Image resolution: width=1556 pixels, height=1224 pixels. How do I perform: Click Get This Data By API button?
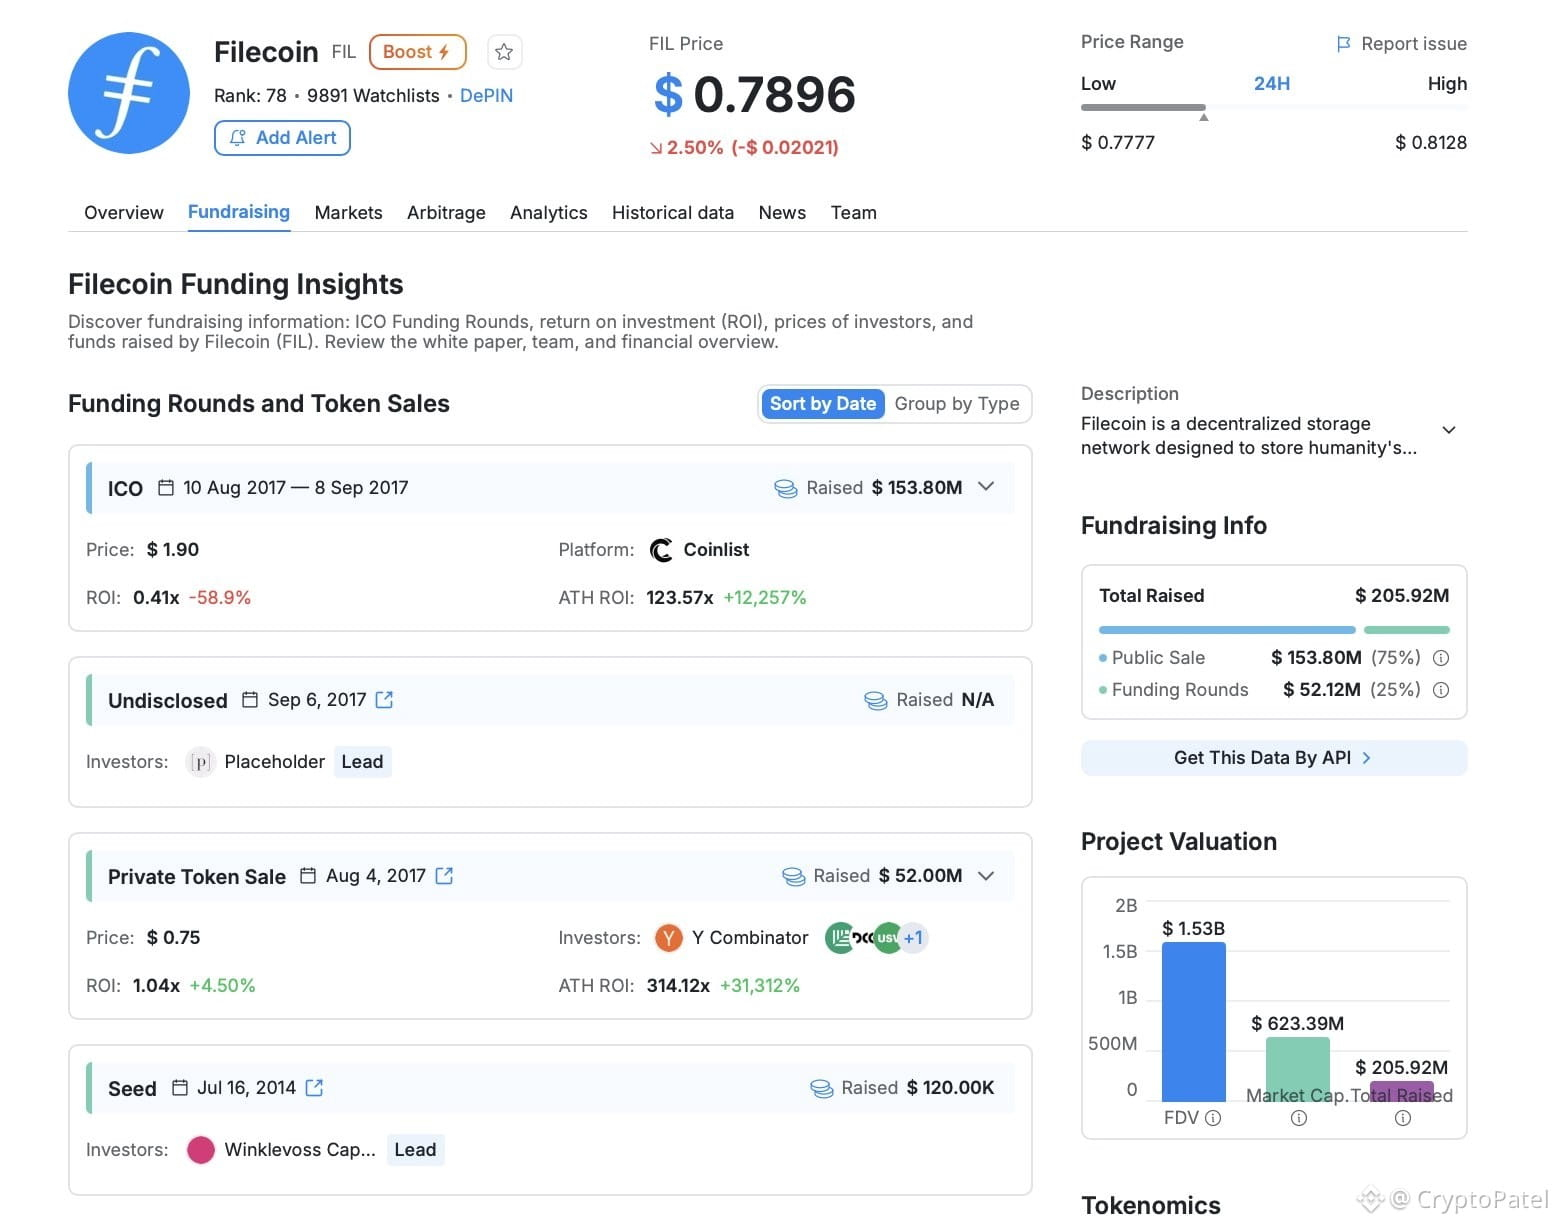pyautogui.click(x=1274, y=758)
